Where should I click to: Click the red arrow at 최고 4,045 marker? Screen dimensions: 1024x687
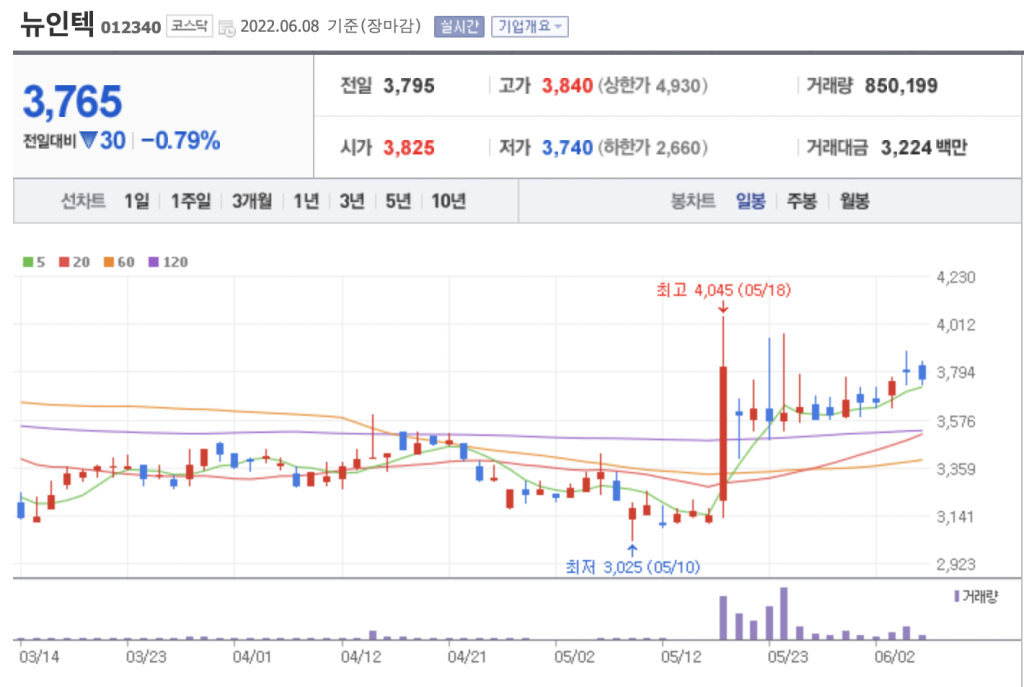722,307
